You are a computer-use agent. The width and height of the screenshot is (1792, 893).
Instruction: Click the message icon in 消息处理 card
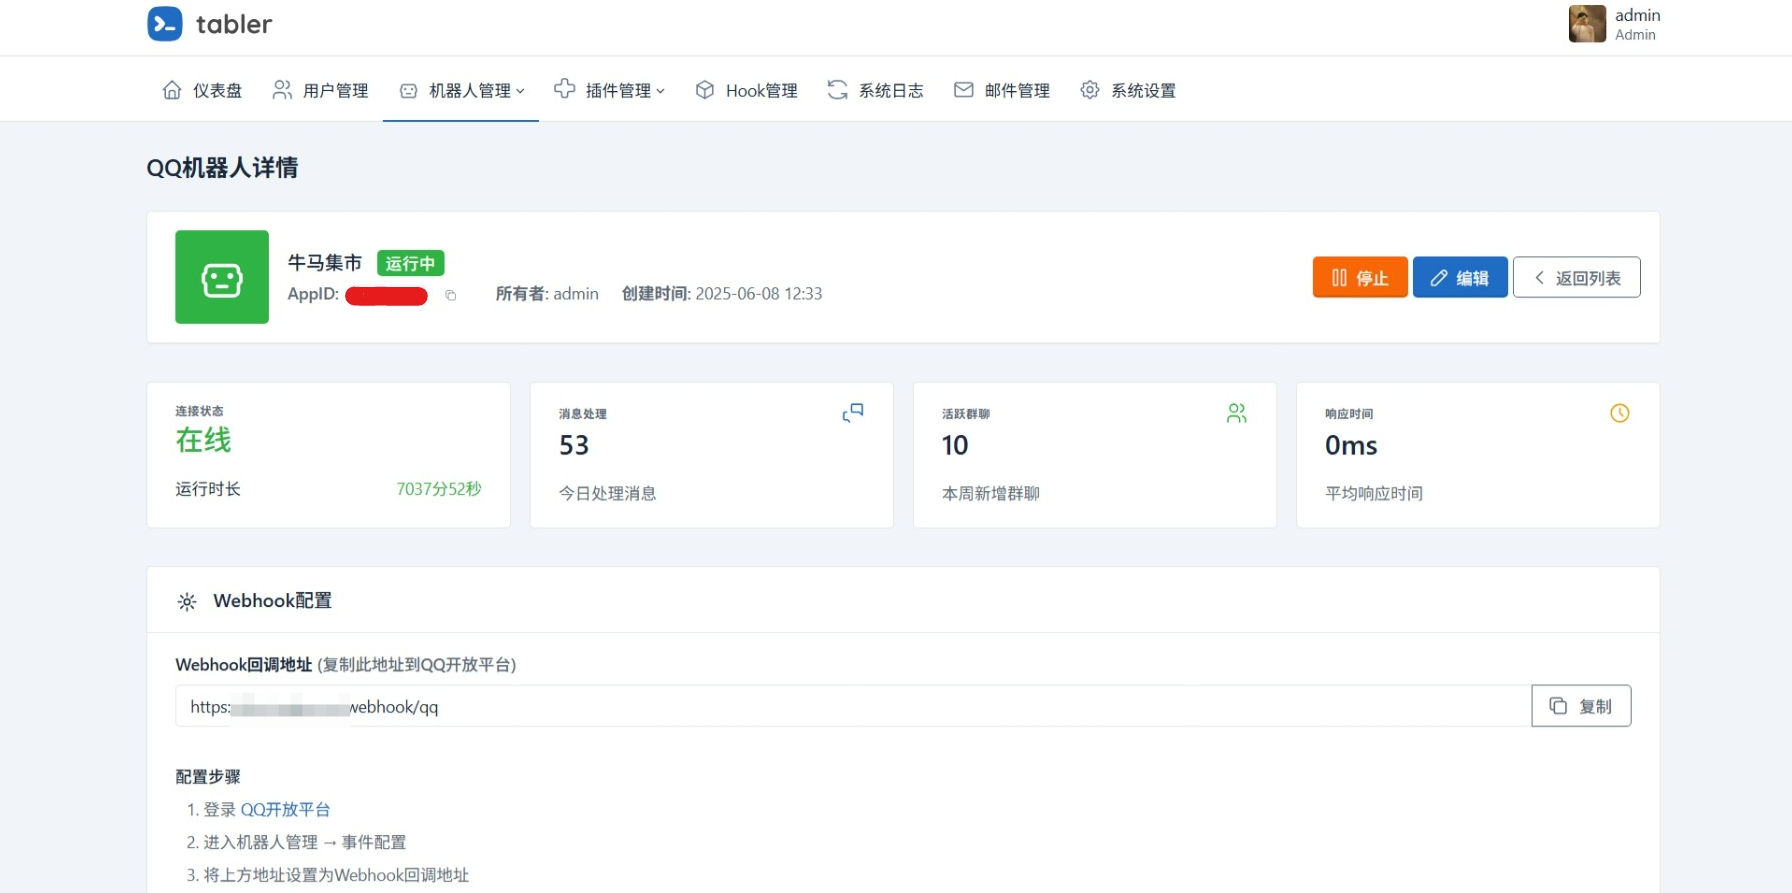click(853, 413)
